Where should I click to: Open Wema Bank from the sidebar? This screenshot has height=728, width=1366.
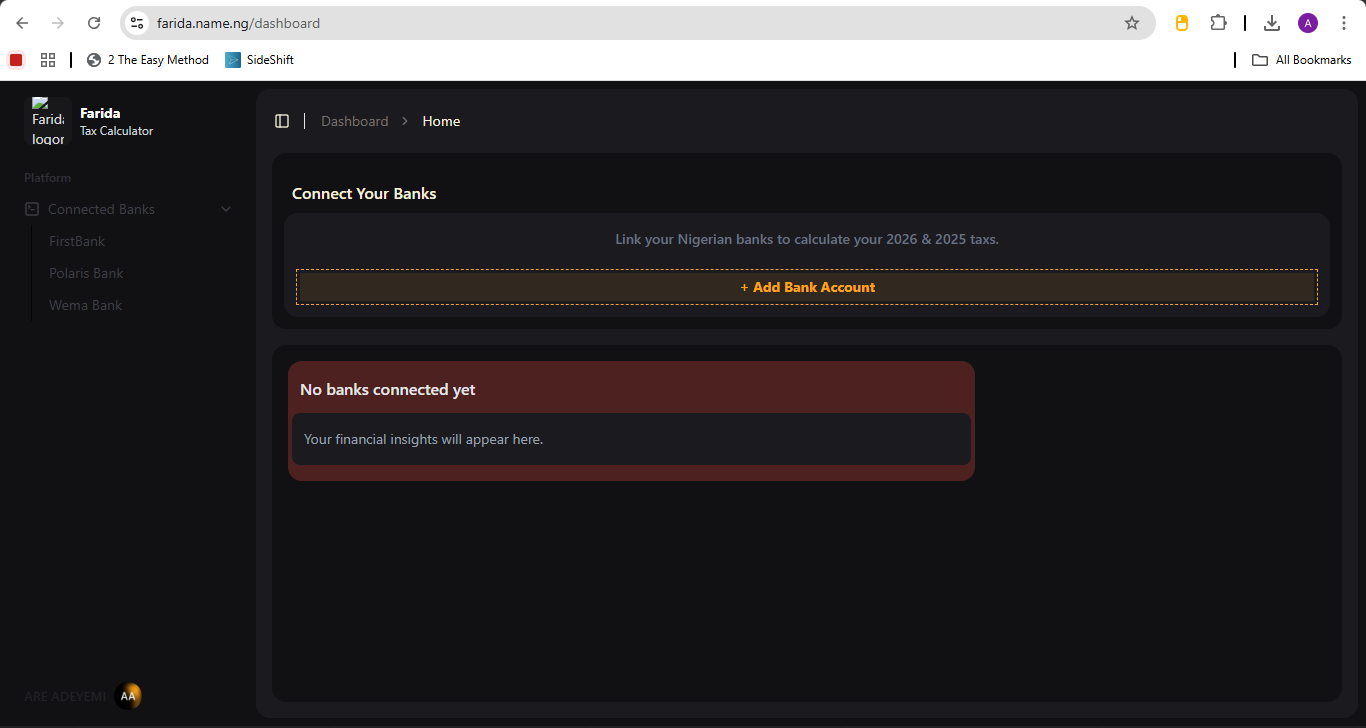(85, 305)
